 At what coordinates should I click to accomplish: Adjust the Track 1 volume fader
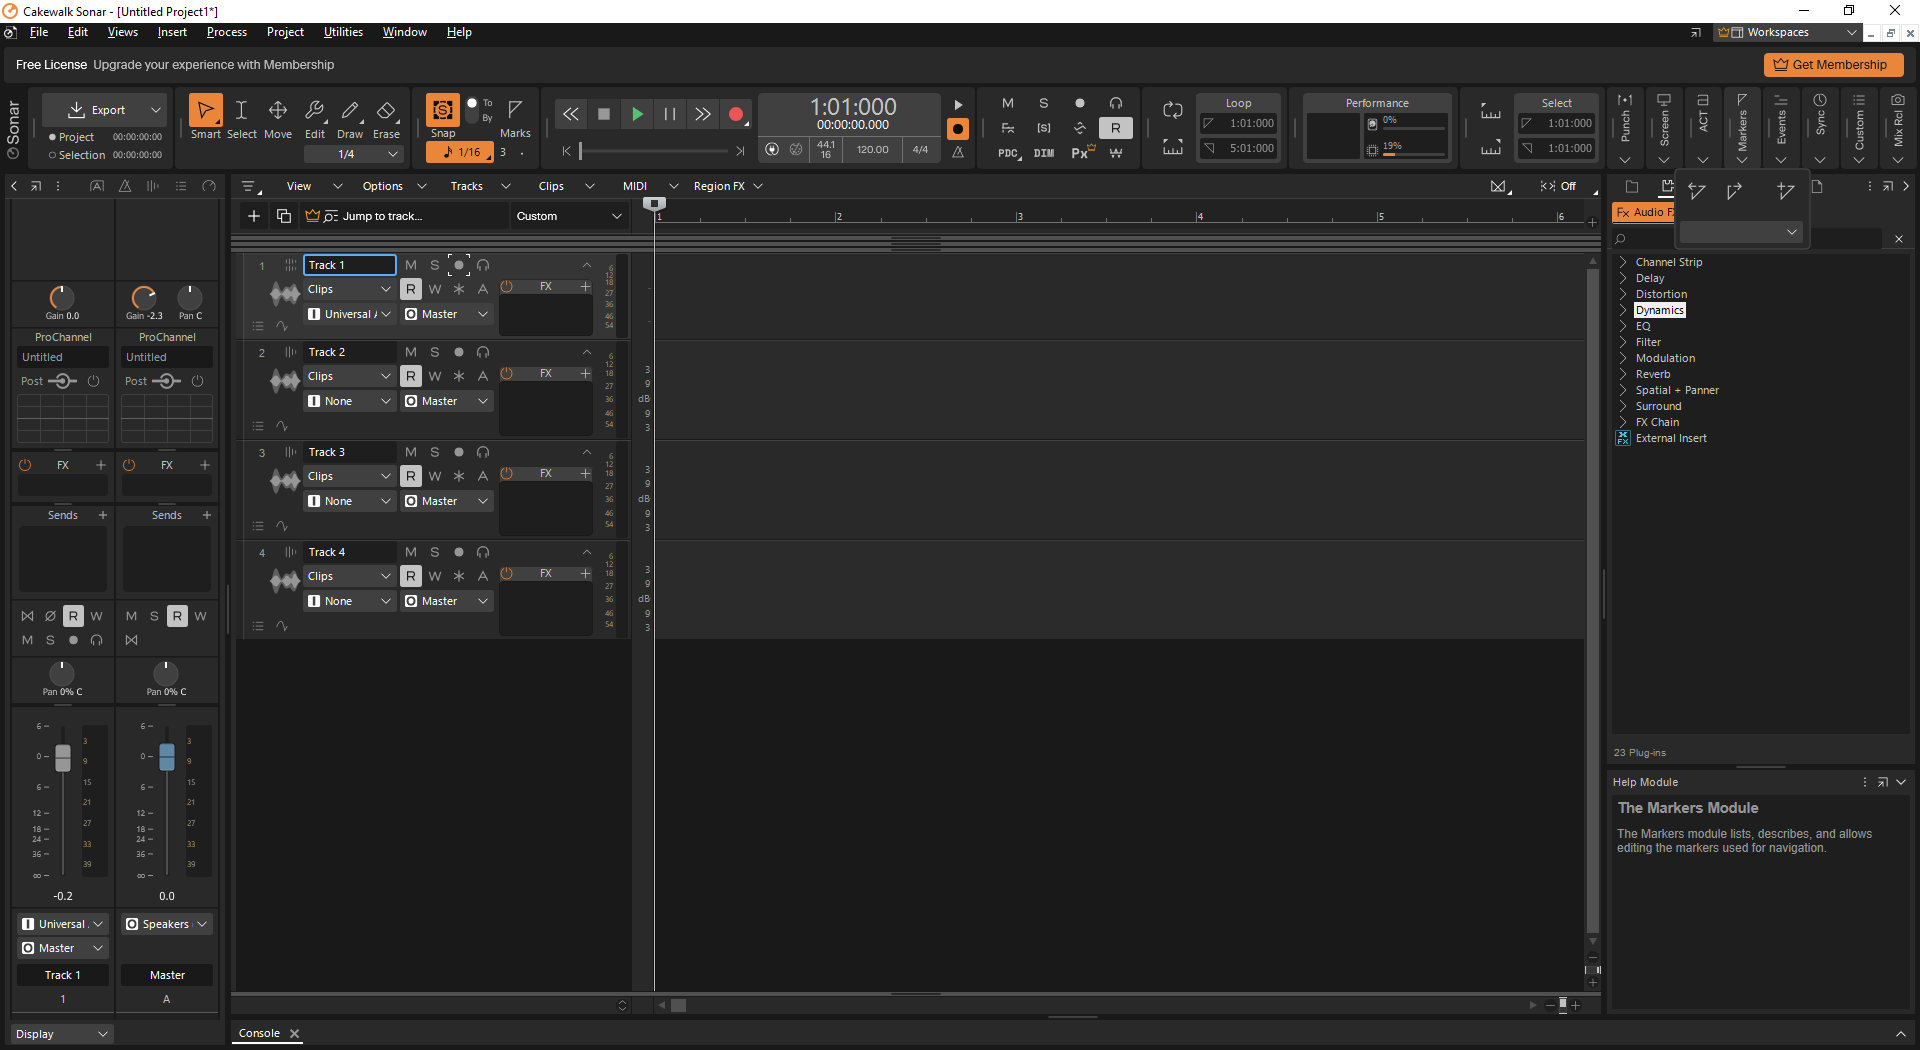pos(63,758)
